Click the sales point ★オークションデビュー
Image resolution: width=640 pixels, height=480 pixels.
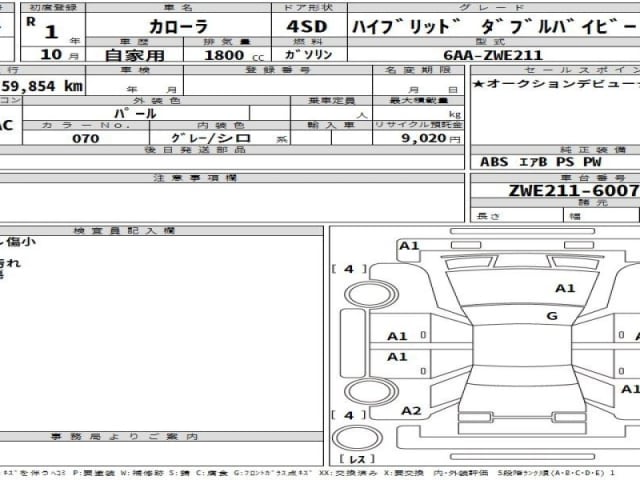point(555,84)
